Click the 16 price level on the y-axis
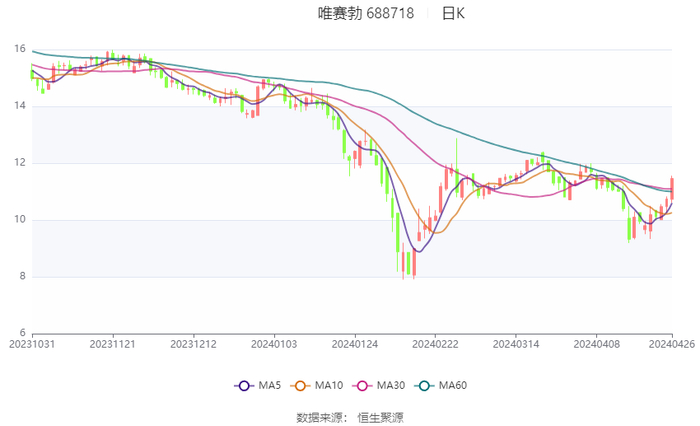700x426 pixels. (19, 49)
